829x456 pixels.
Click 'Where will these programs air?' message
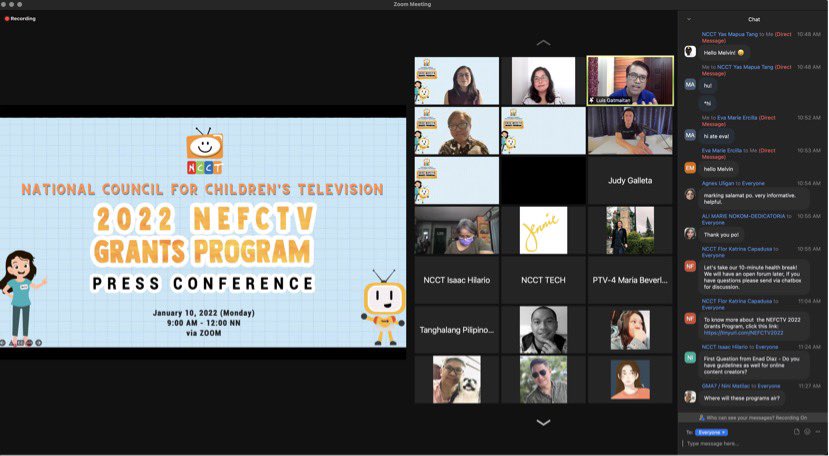[x=742, y=398]
